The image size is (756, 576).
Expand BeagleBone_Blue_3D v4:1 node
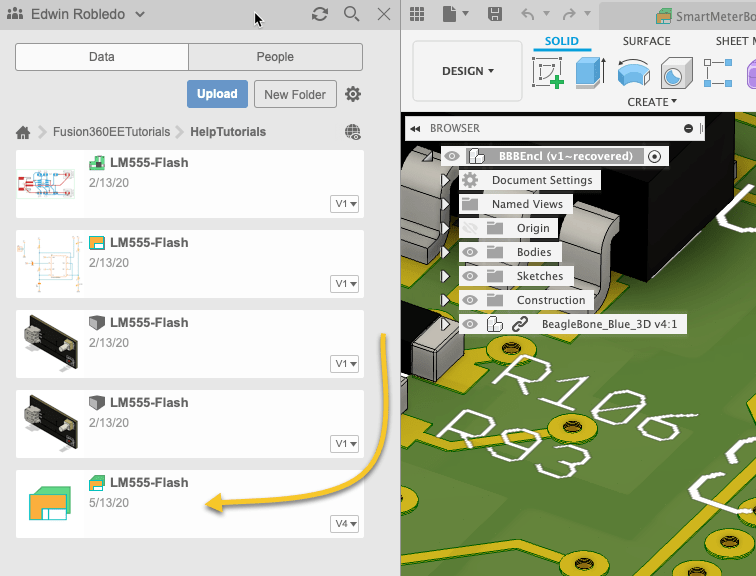(445, 324)
